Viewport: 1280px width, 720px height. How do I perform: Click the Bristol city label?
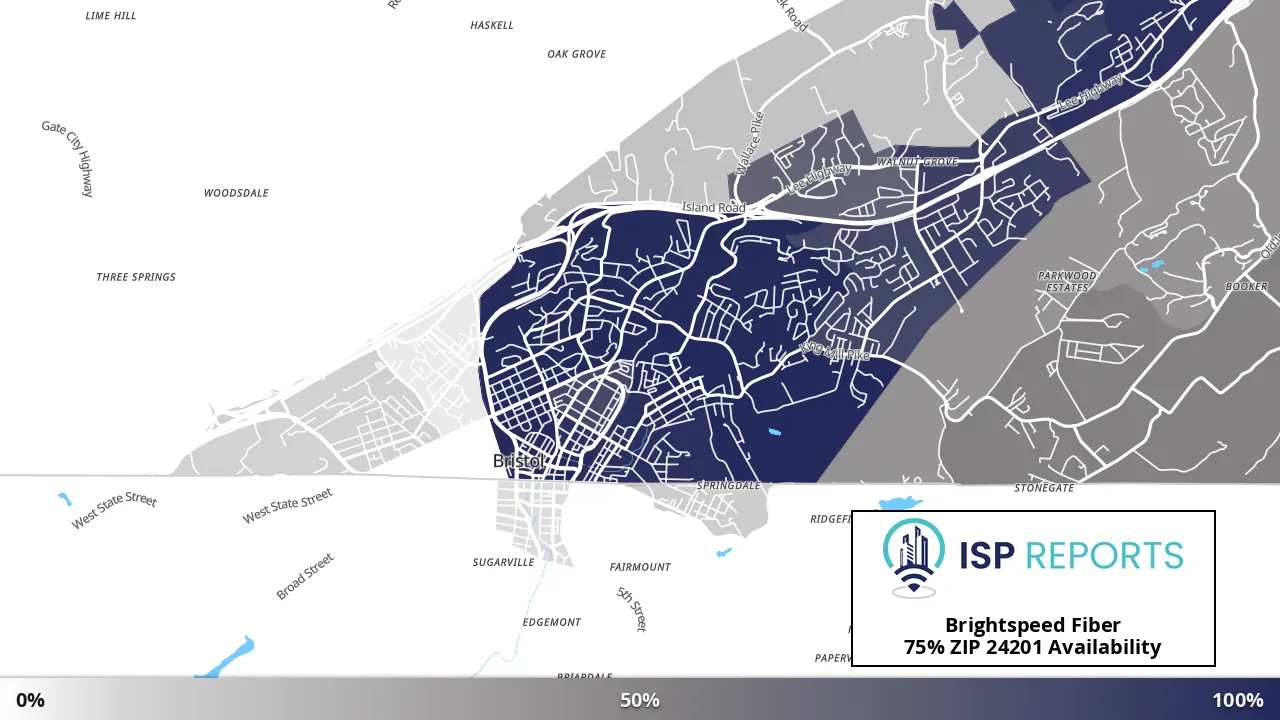(519, 461)
